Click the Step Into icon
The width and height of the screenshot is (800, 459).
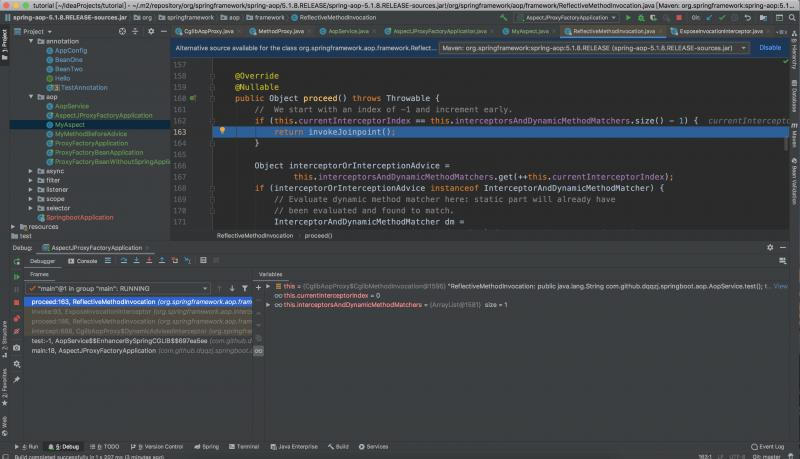click(136, 261)
